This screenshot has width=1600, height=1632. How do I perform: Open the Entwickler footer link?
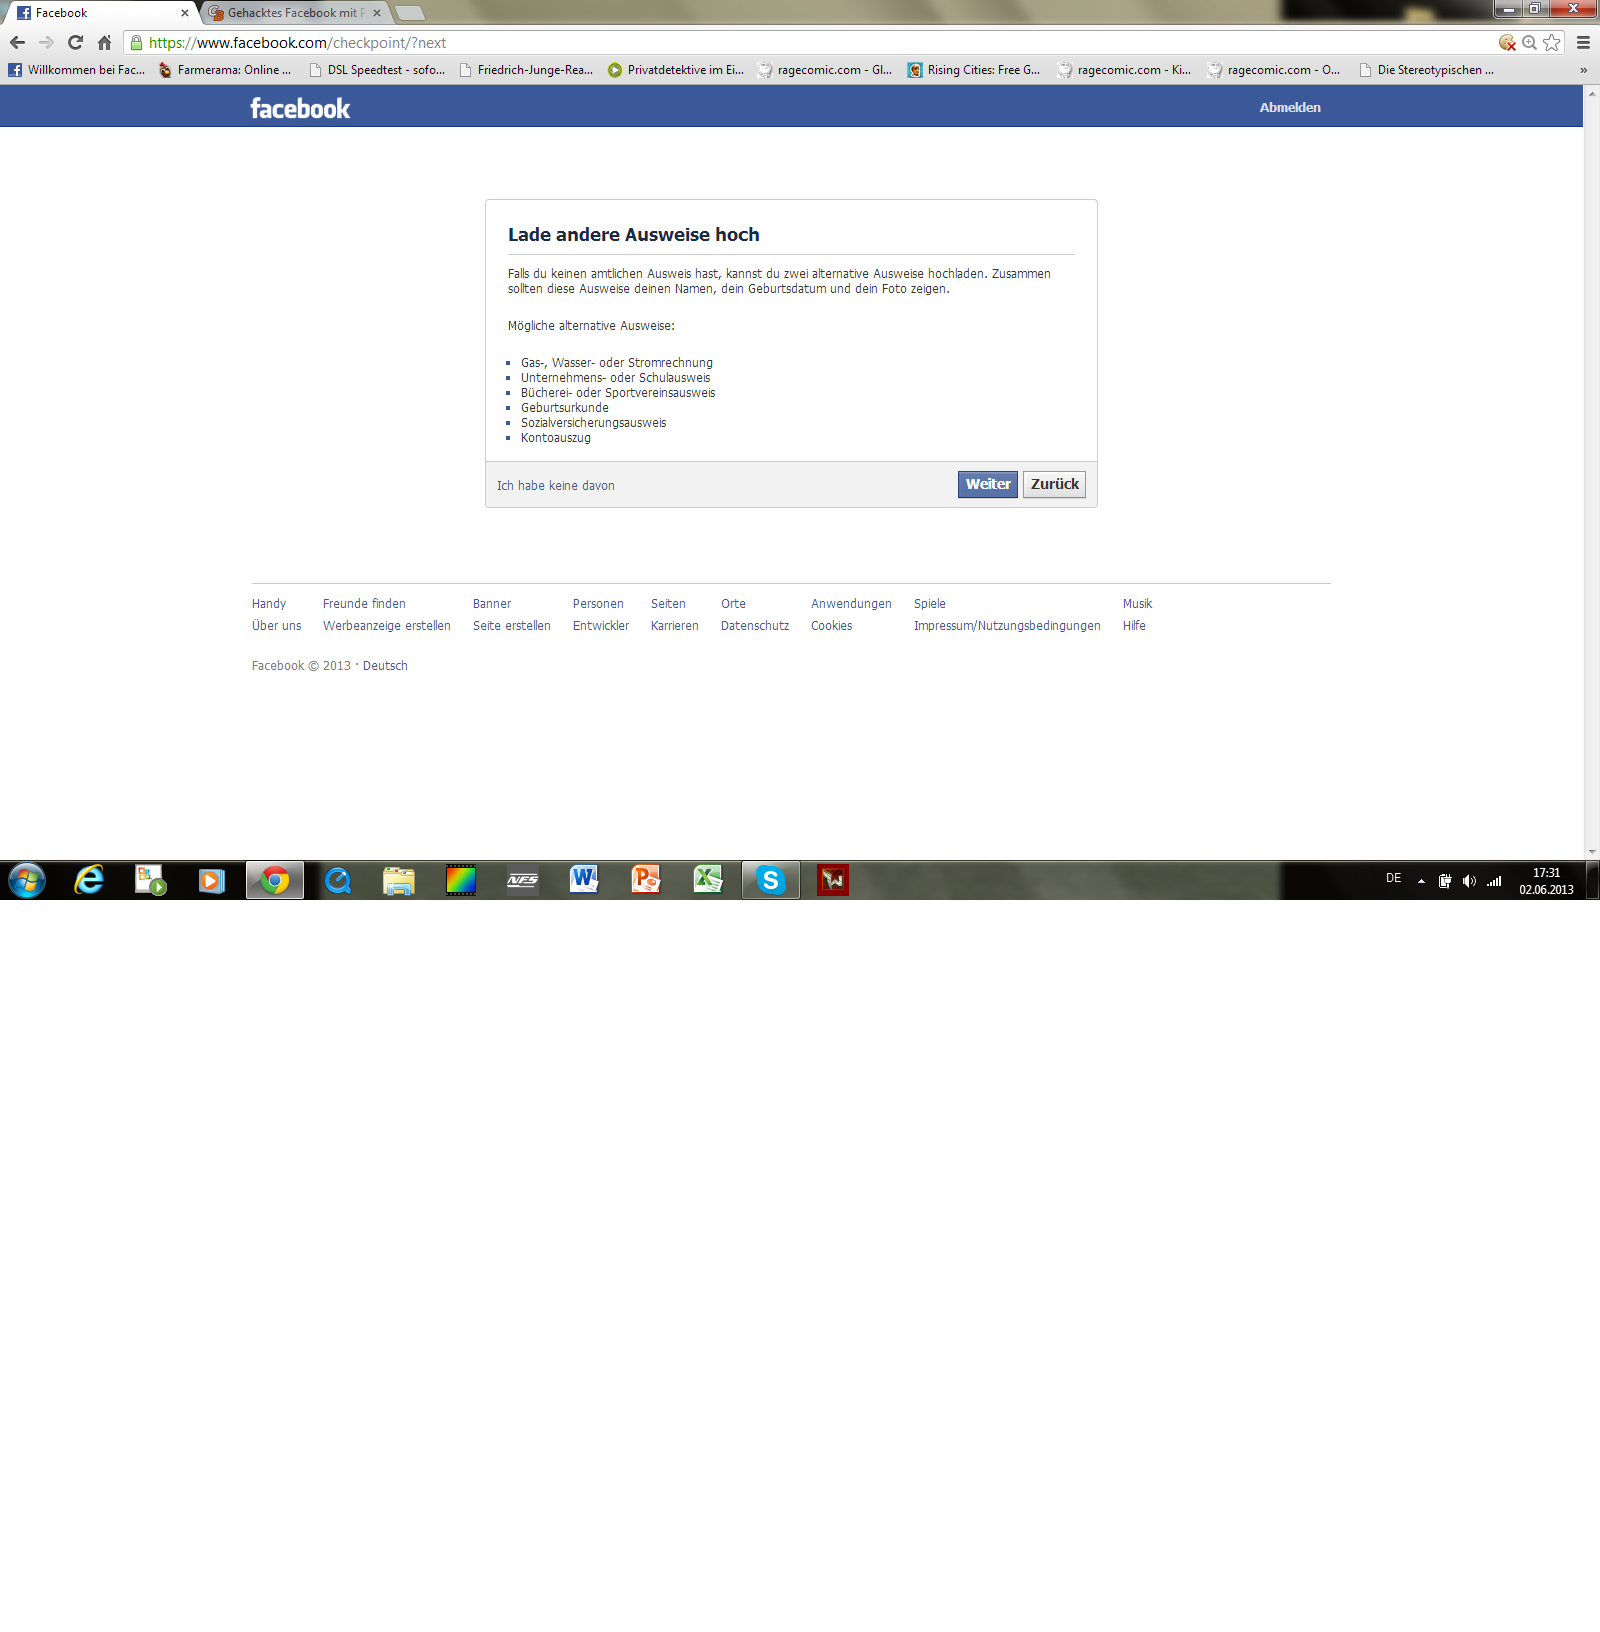(601, 626)
